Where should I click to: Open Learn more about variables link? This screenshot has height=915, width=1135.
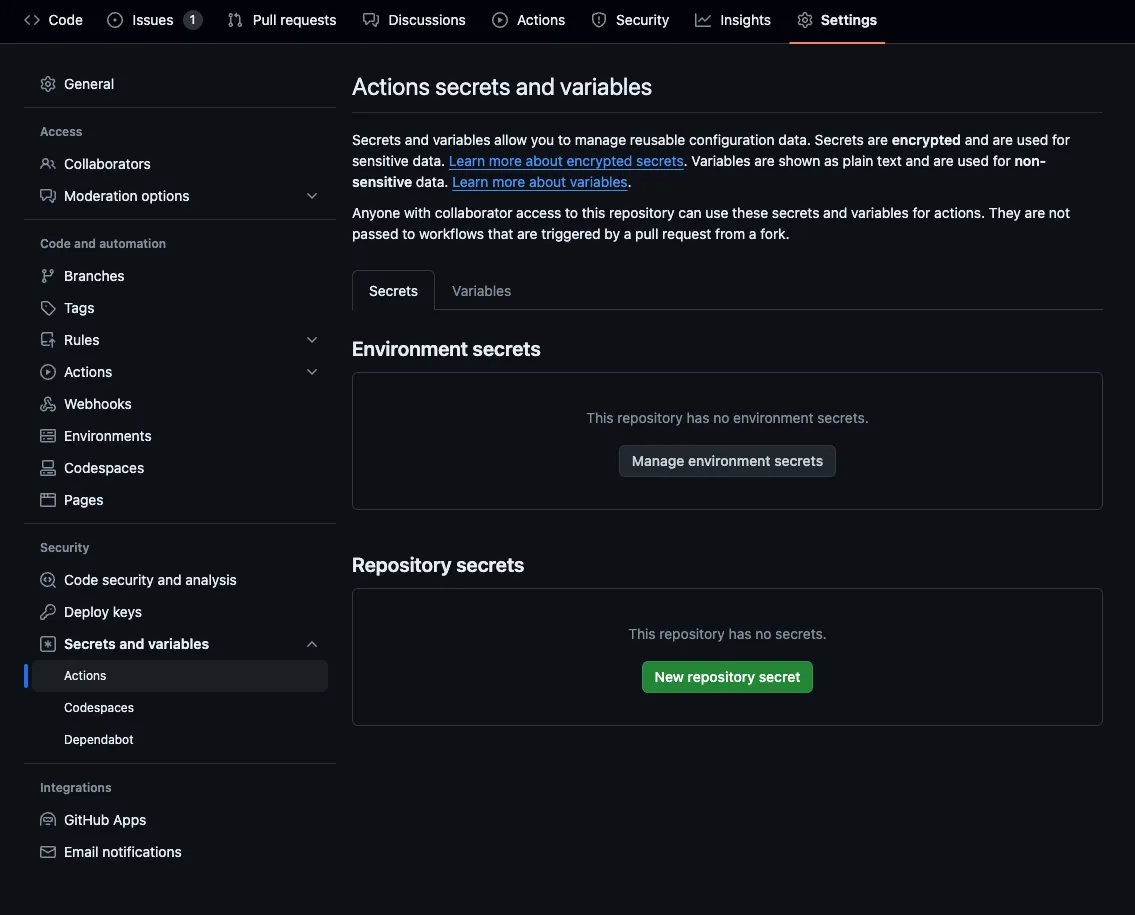[x=539, y=182]
